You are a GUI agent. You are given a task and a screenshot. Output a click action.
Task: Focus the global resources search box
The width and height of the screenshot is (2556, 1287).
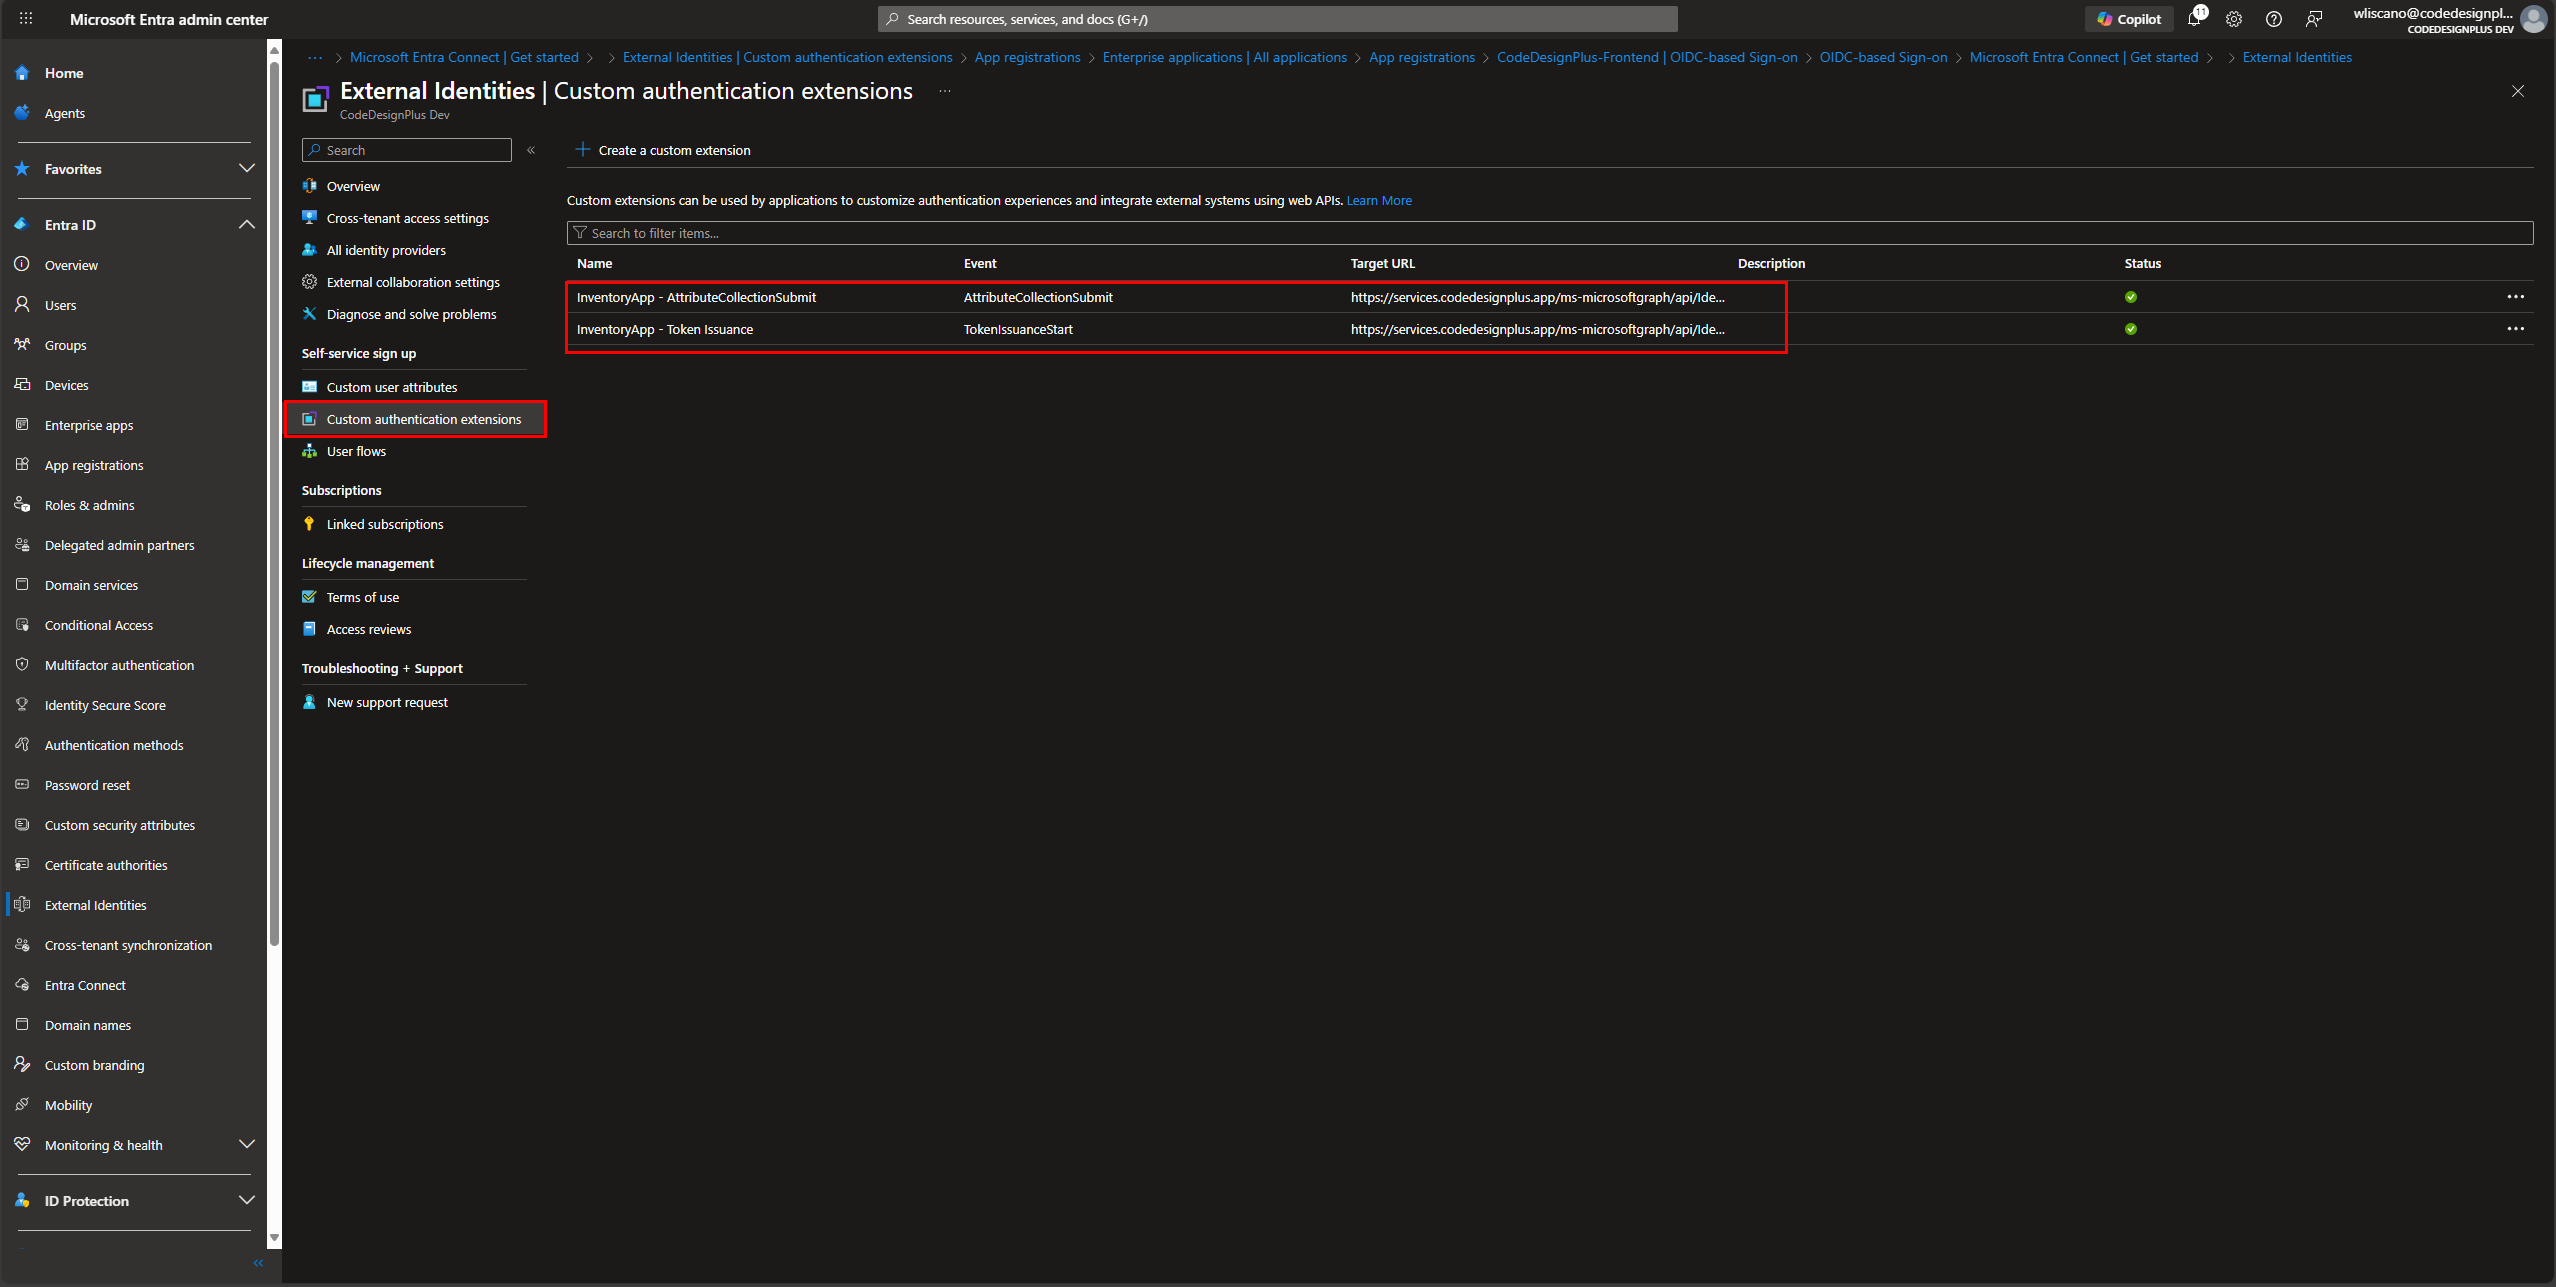tap(1277, 19)
